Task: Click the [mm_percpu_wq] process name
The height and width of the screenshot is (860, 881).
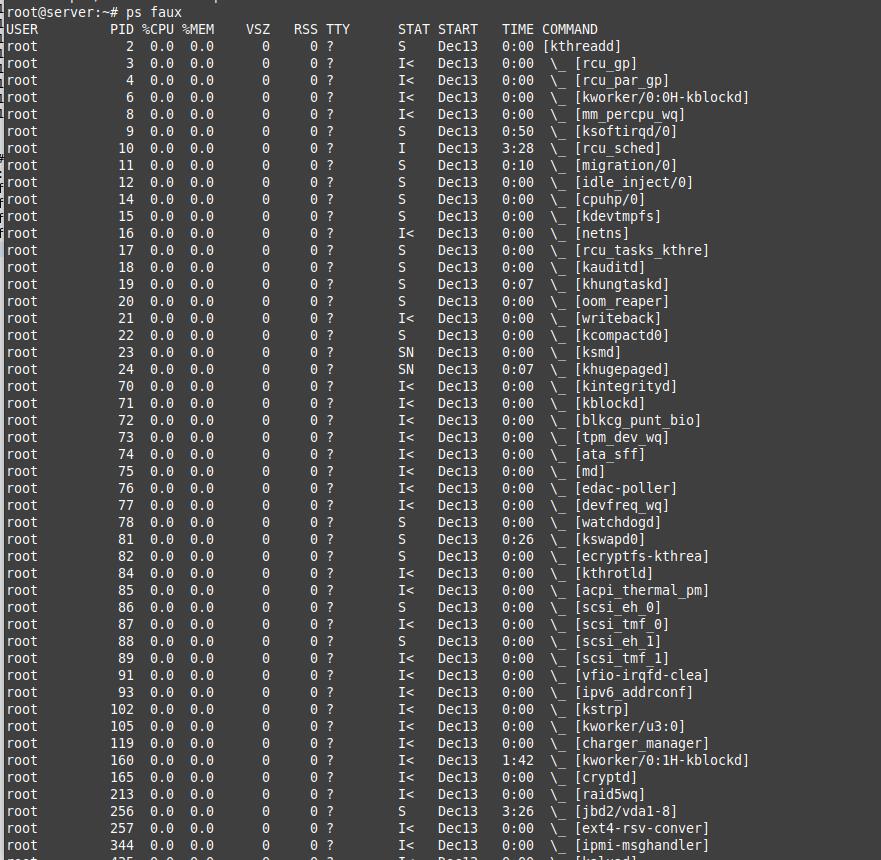Action: 629,114
